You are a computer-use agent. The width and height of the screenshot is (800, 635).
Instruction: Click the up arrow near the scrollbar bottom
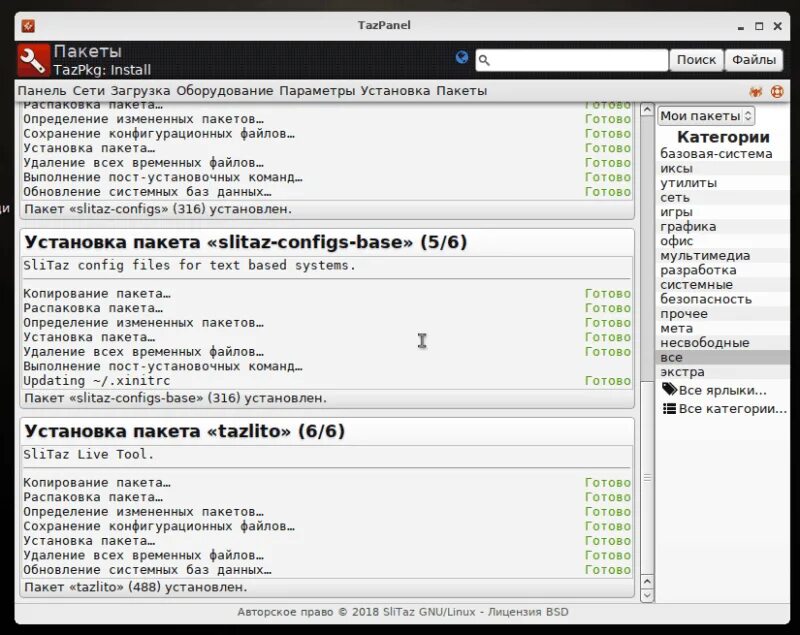click(x=647, y=581)
